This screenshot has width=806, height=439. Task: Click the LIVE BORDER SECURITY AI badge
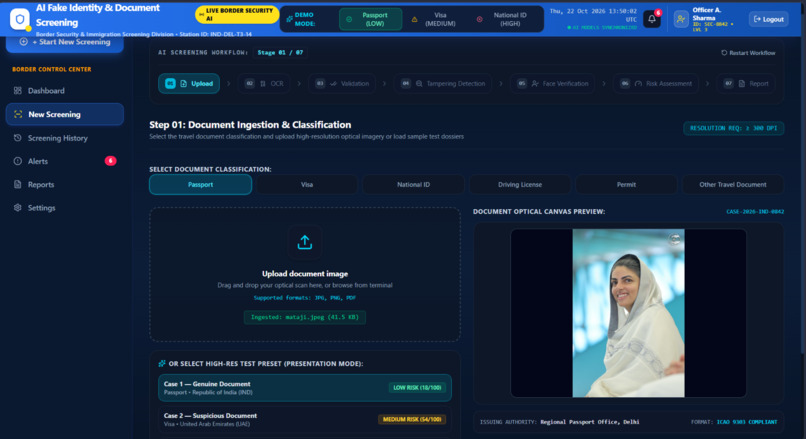(237, 14)
